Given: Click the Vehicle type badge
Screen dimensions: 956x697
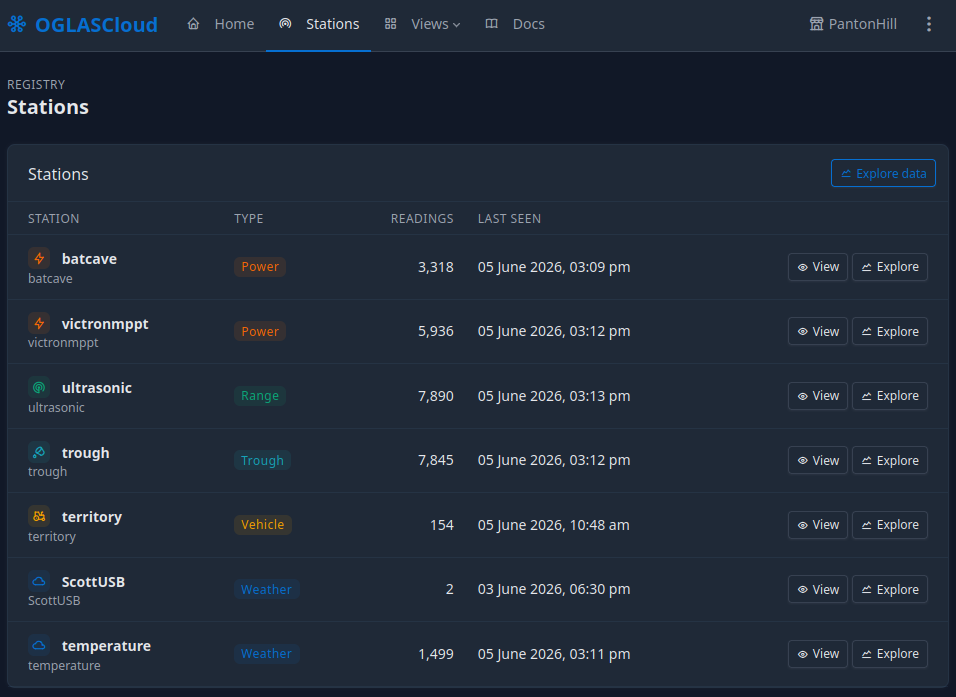Looking at the screenshot, I should click(263, 524).
